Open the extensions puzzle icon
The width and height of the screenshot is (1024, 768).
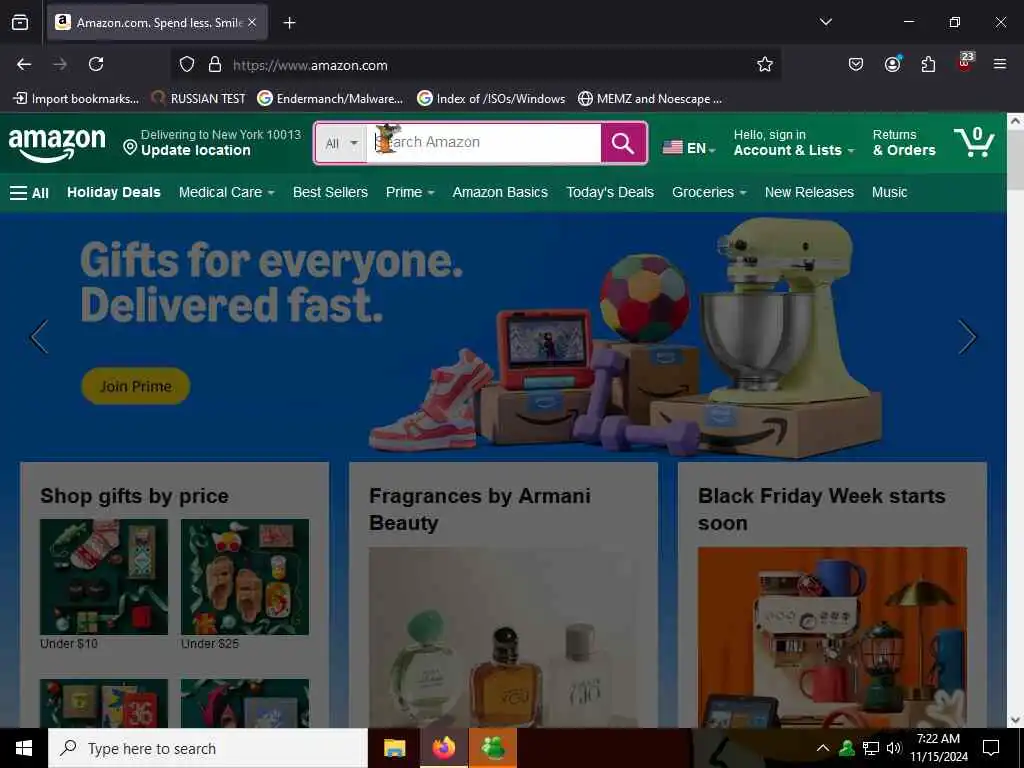click(928, 64)
